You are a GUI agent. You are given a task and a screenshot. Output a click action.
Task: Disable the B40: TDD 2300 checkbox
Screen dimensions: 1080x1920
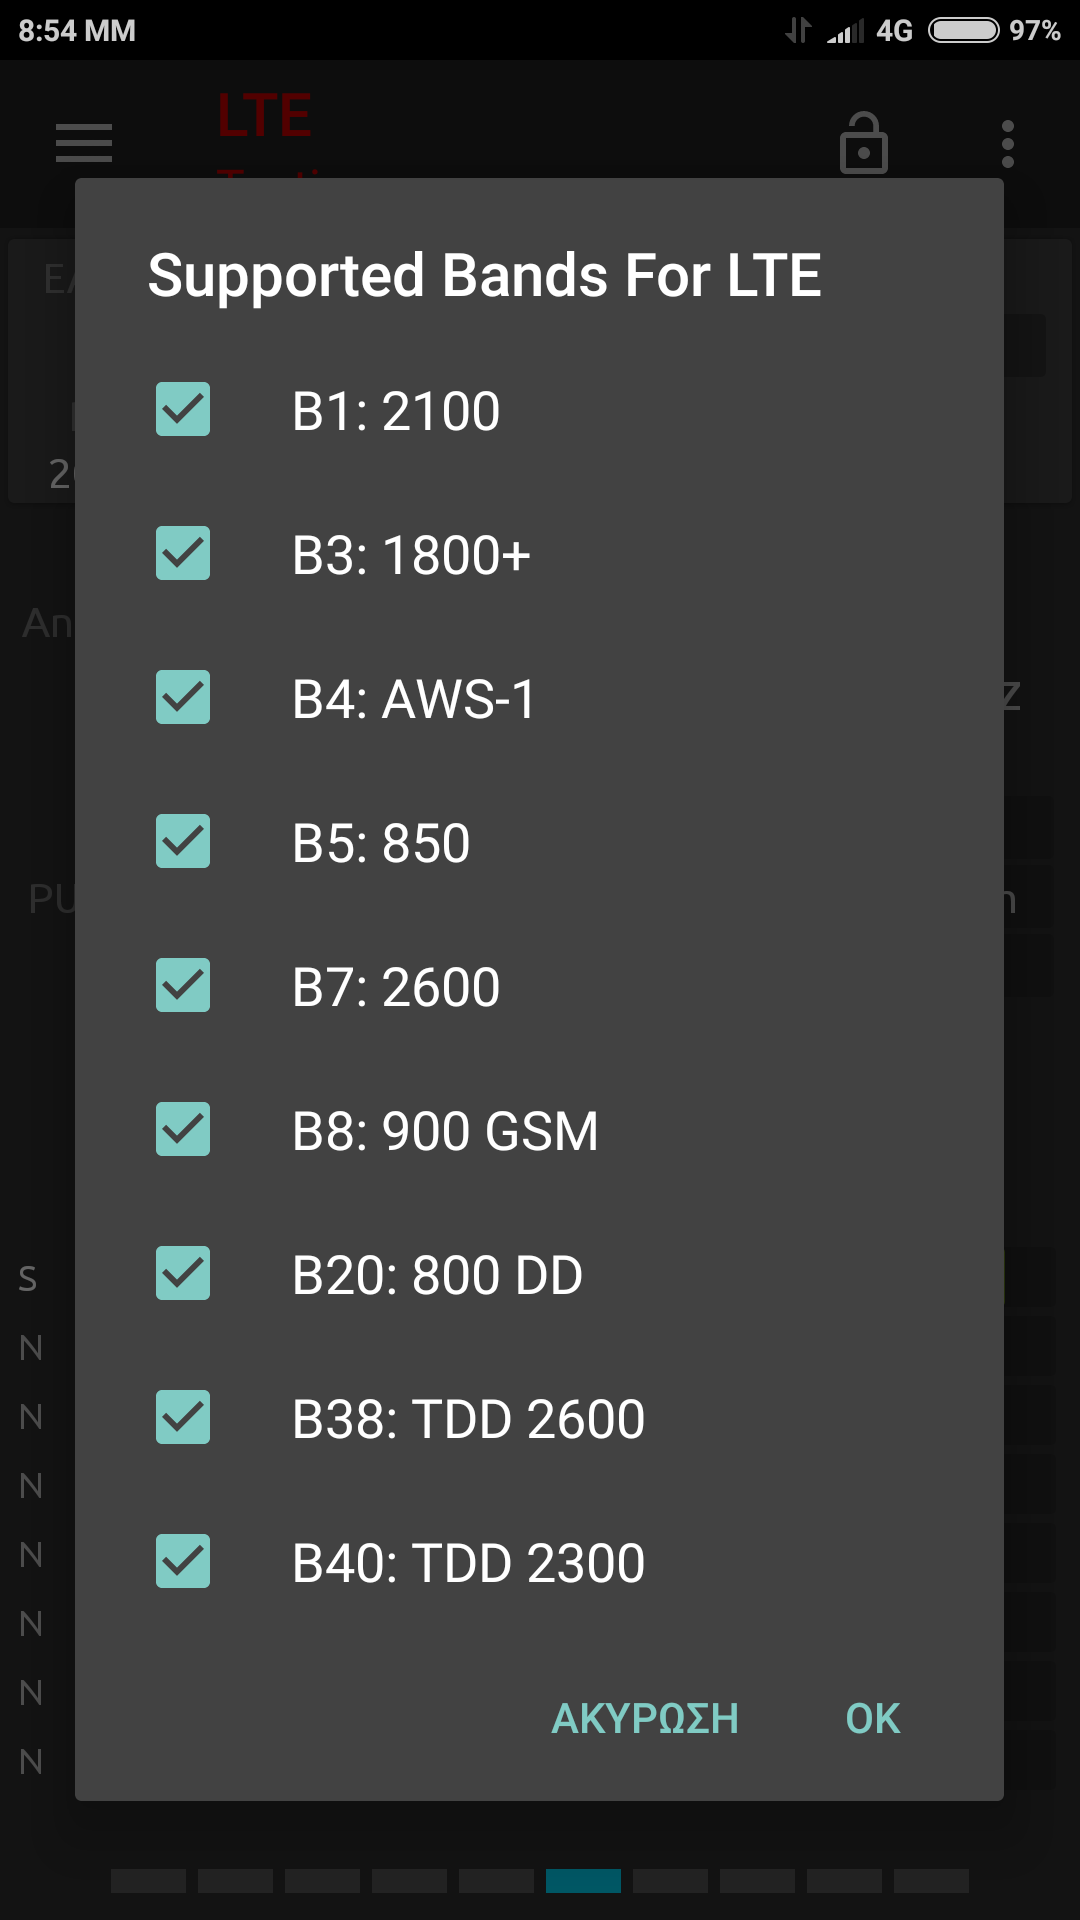[x=183, y=1561]
